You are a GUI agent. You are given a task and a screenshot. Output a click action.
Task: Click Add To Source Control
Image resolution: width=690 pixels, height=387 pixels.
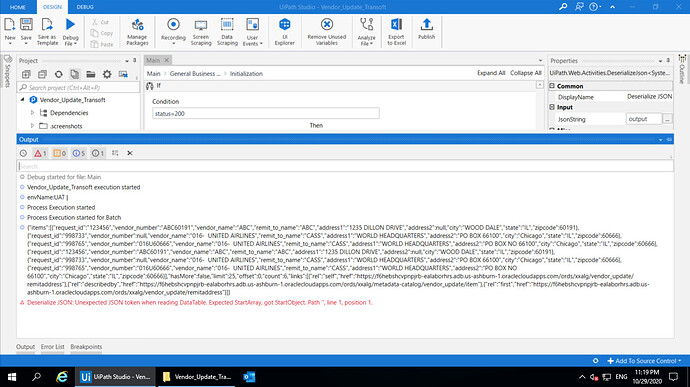[x=644, y=361]
